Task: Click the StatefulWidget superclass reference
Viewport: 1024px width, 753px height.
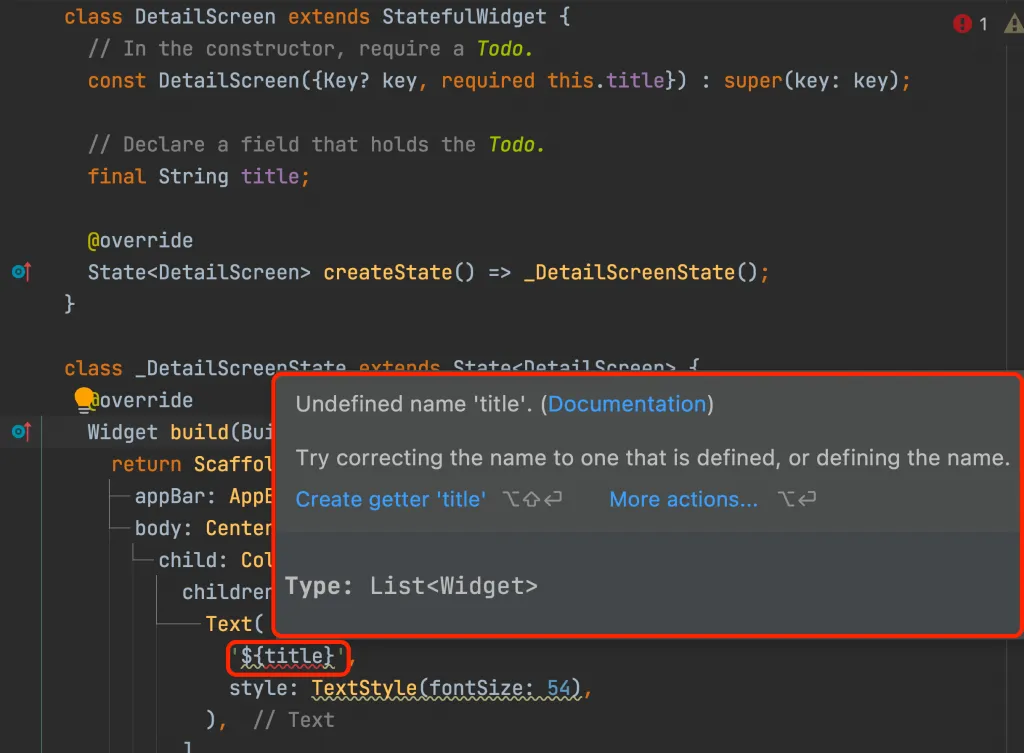Action: [x=466, y=16]
